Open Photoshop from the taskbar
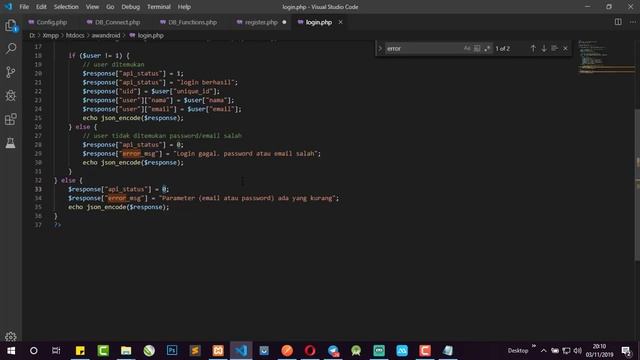 172,351
